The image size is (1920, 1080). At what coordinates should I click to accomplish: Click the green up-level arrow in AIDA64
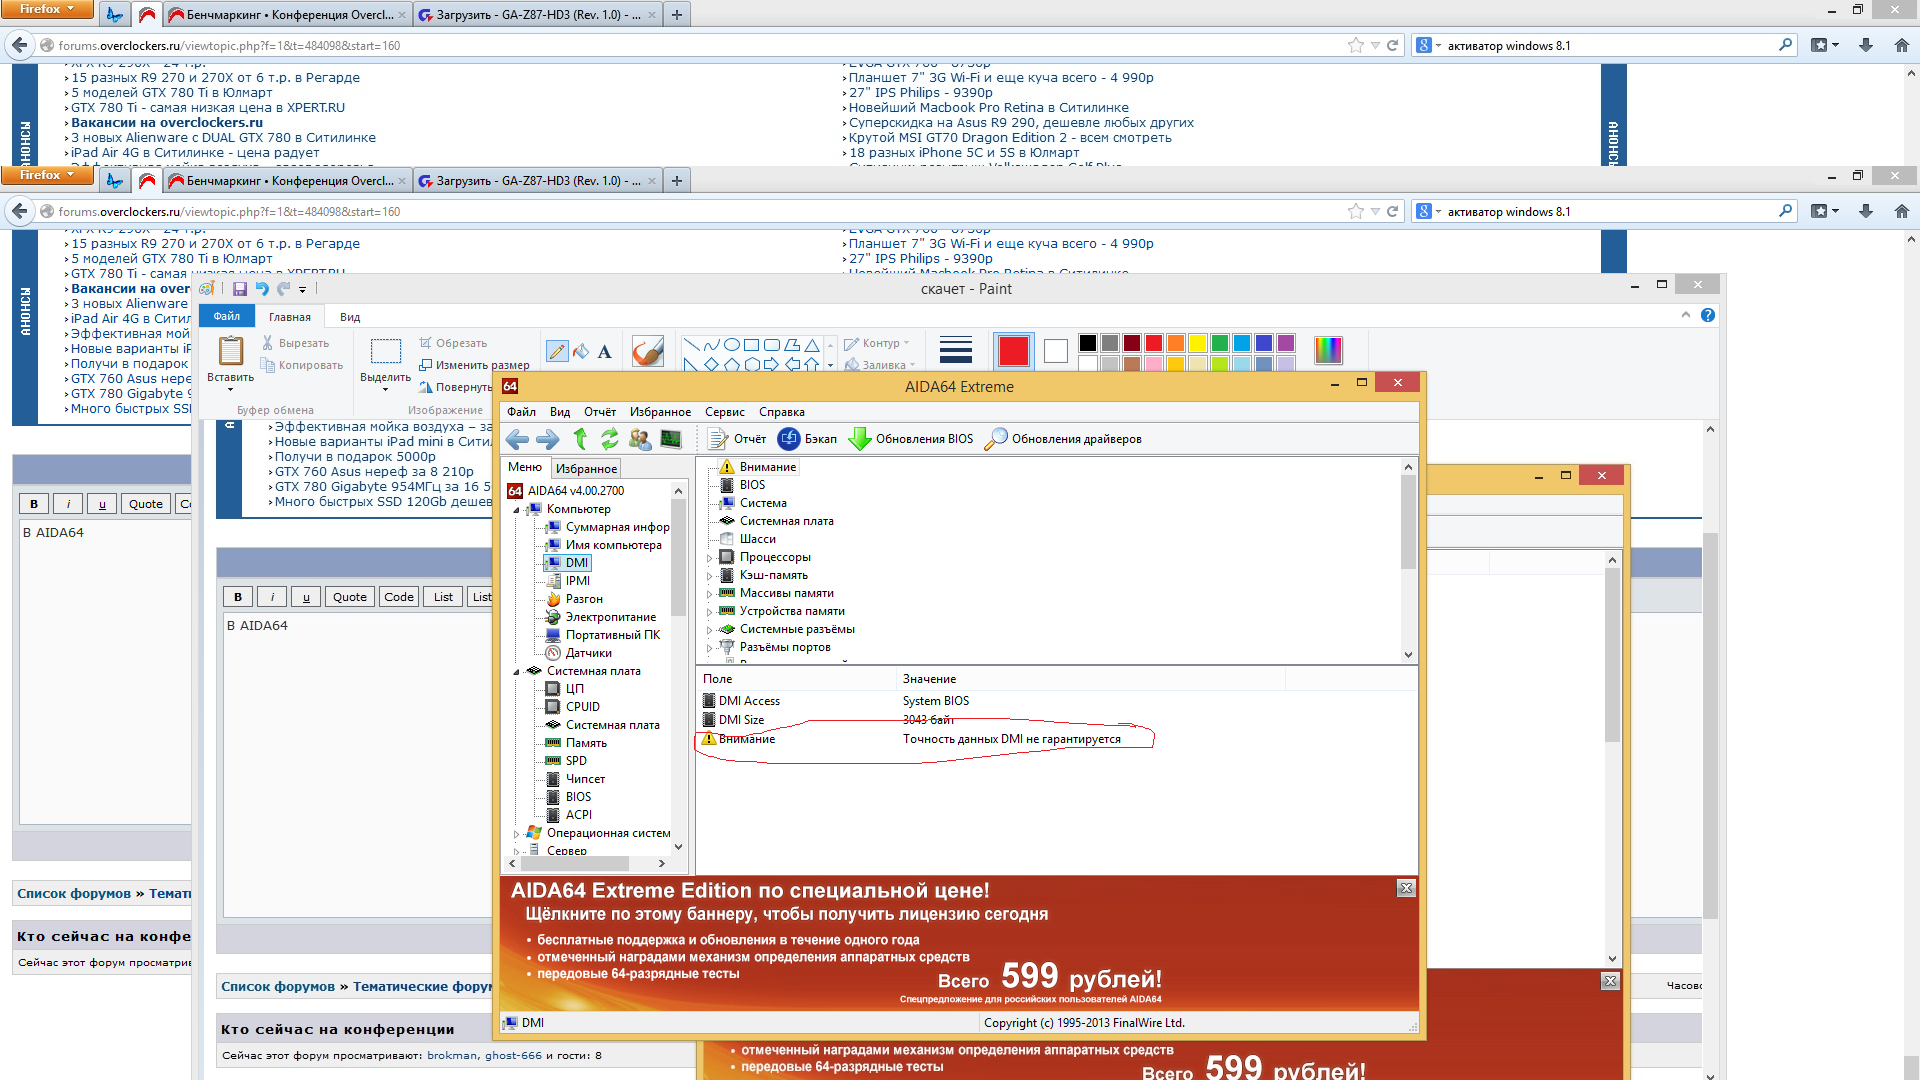click(x=580, y=439)
